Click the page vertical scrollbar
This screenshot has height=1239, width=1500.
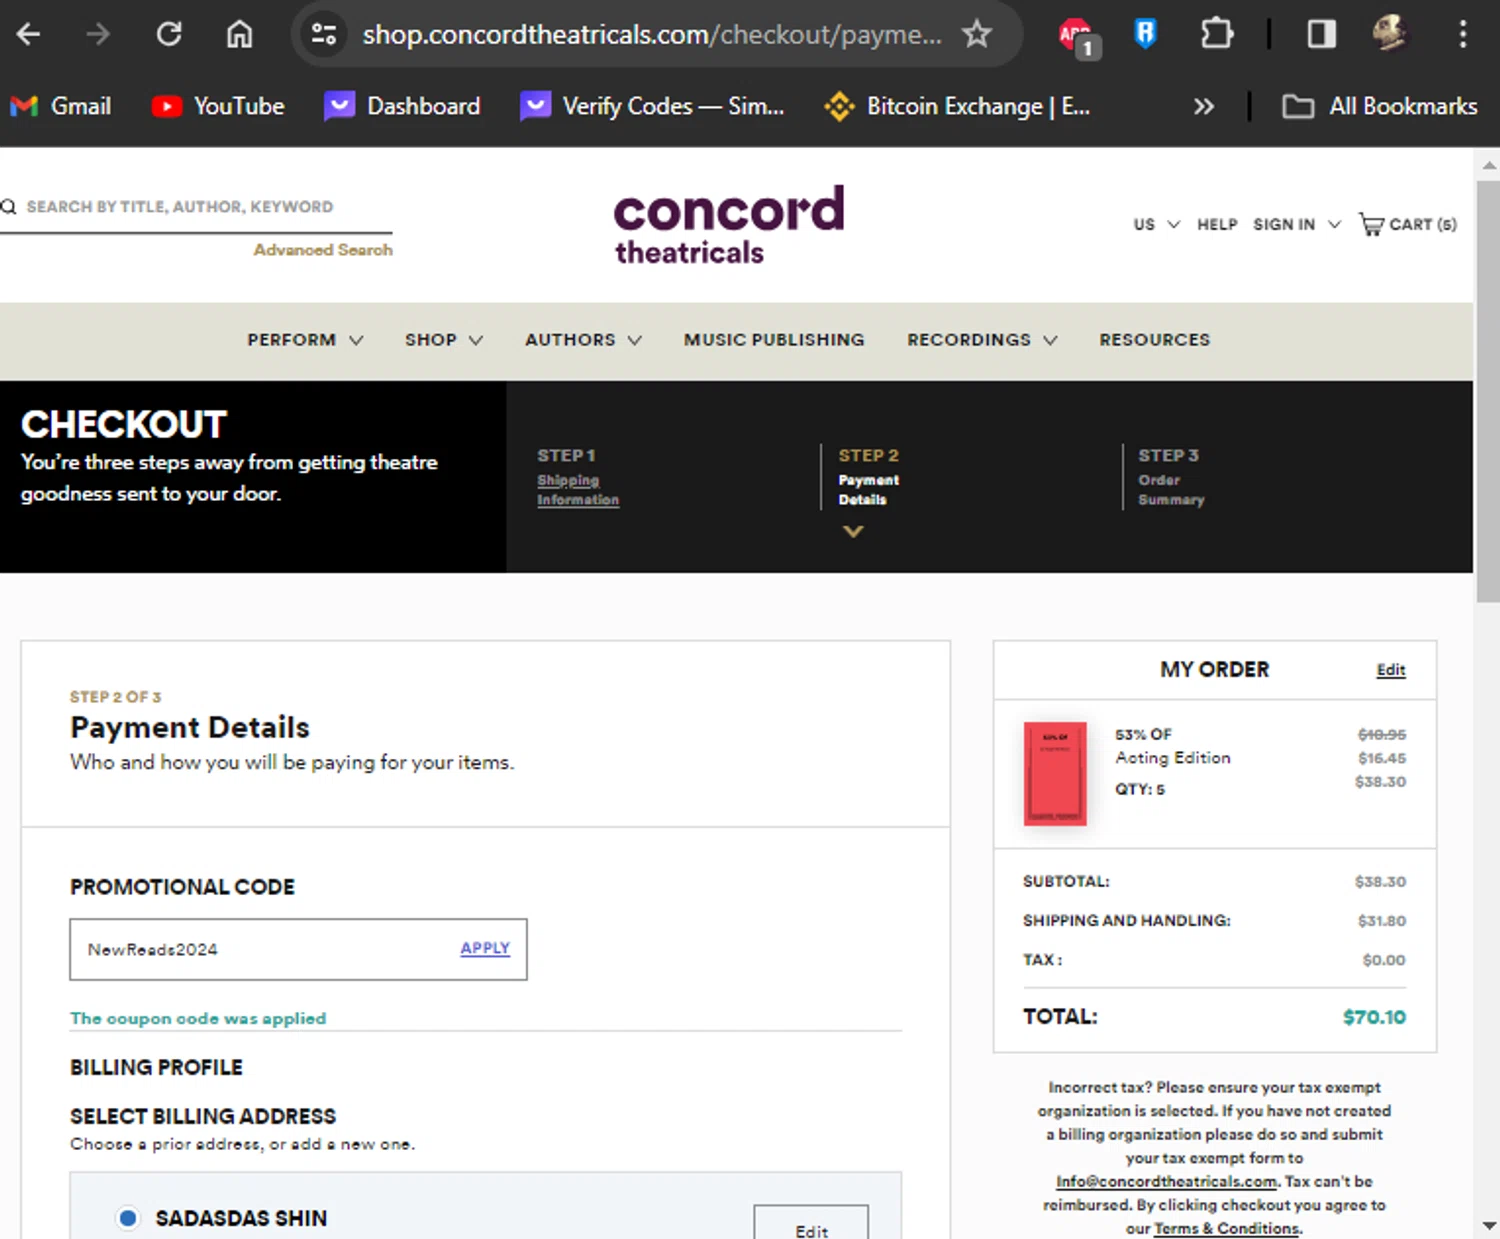coord(1487,391)
